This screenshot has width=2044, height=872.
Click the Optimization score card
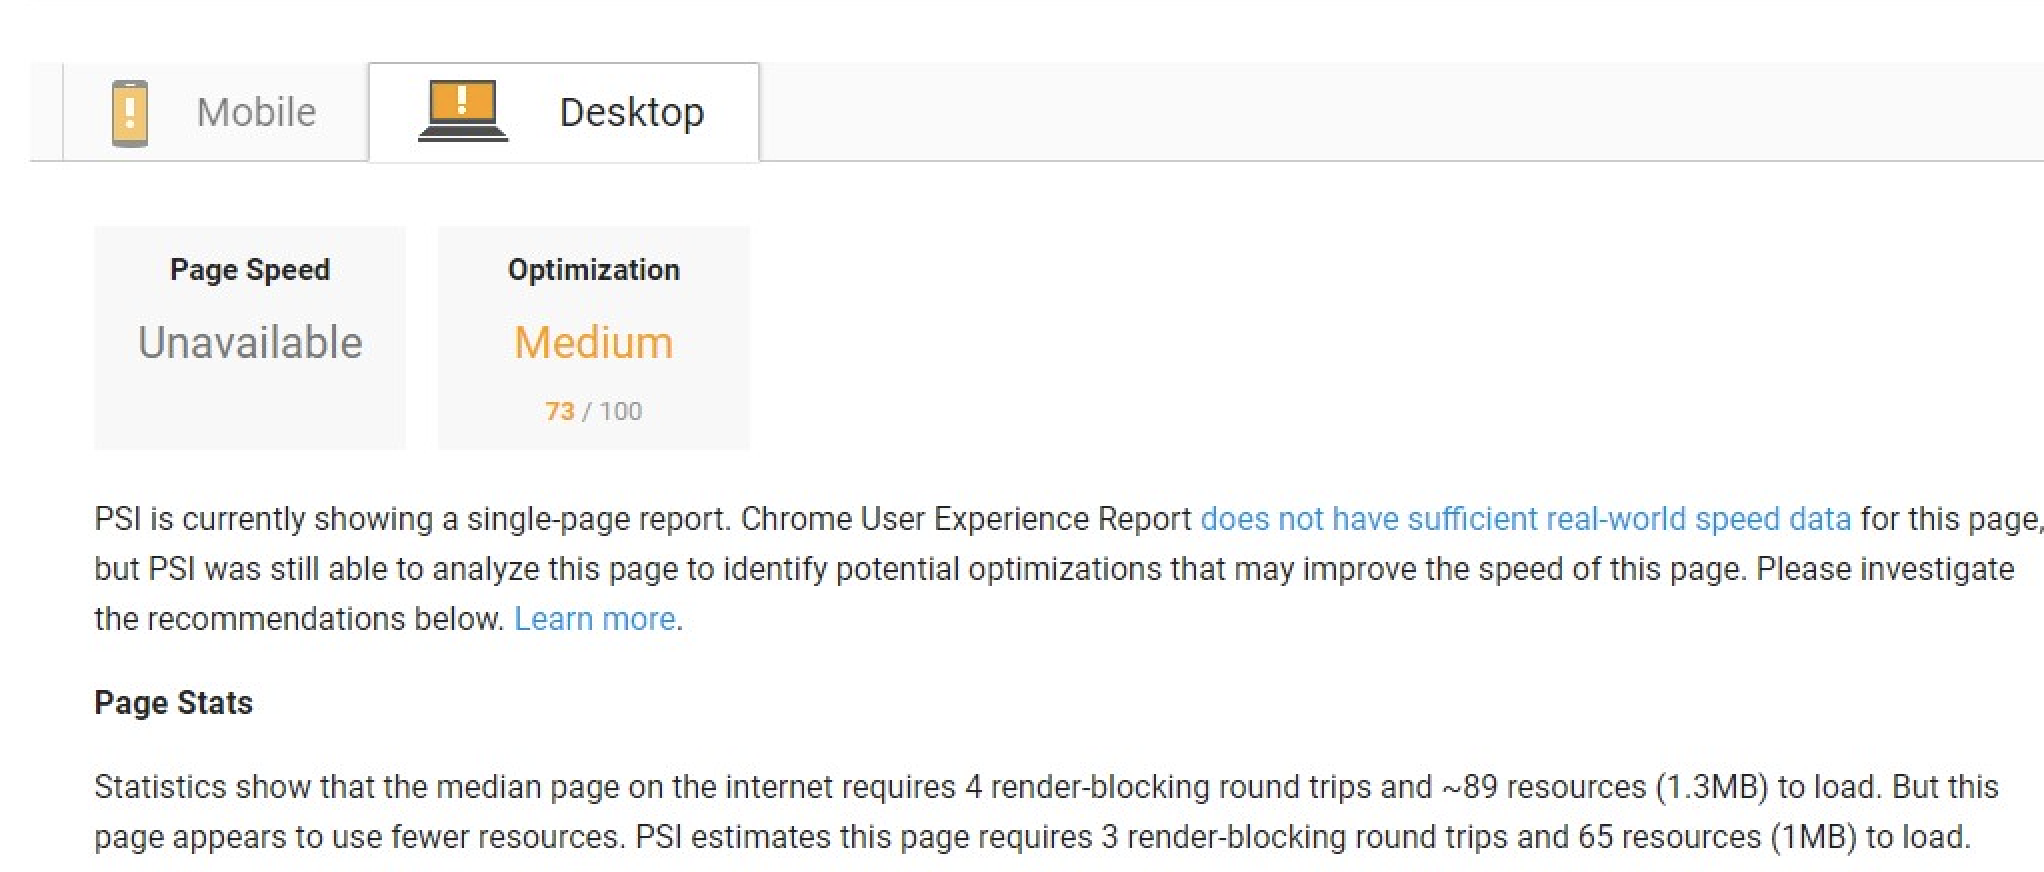(593, 338)
